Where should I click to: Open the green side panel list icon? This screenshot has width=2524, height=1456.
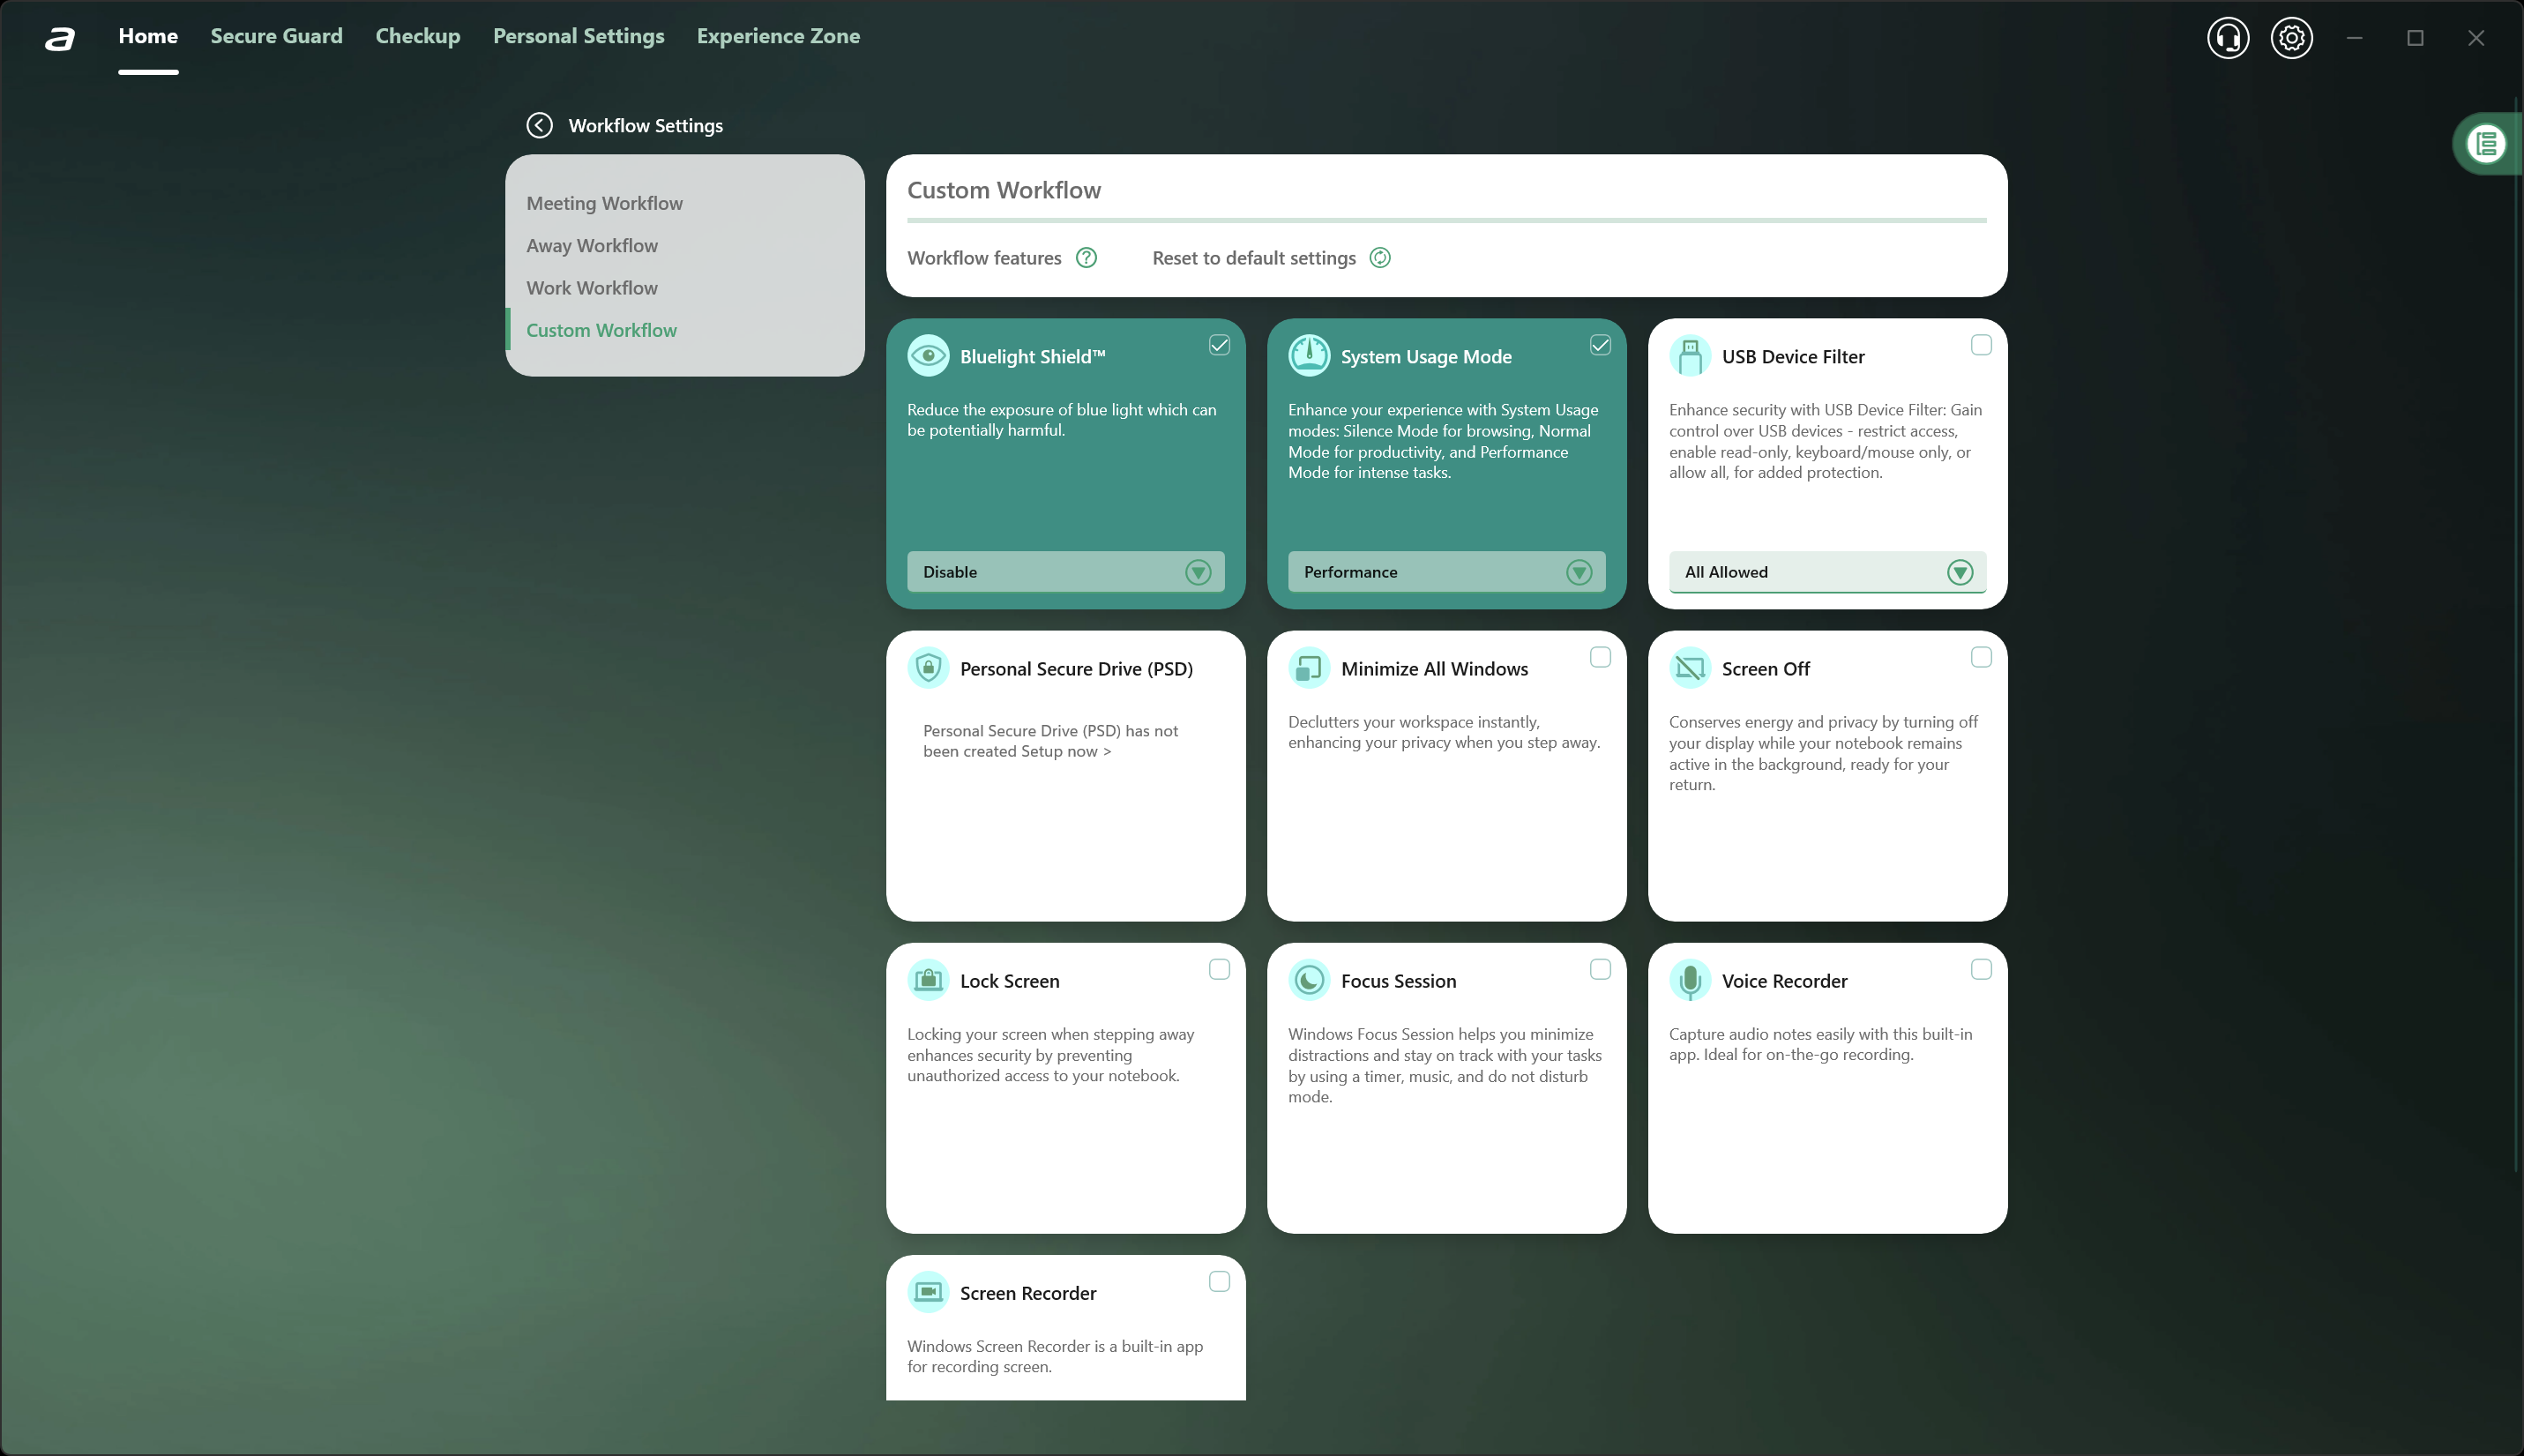click(2486, 144)
